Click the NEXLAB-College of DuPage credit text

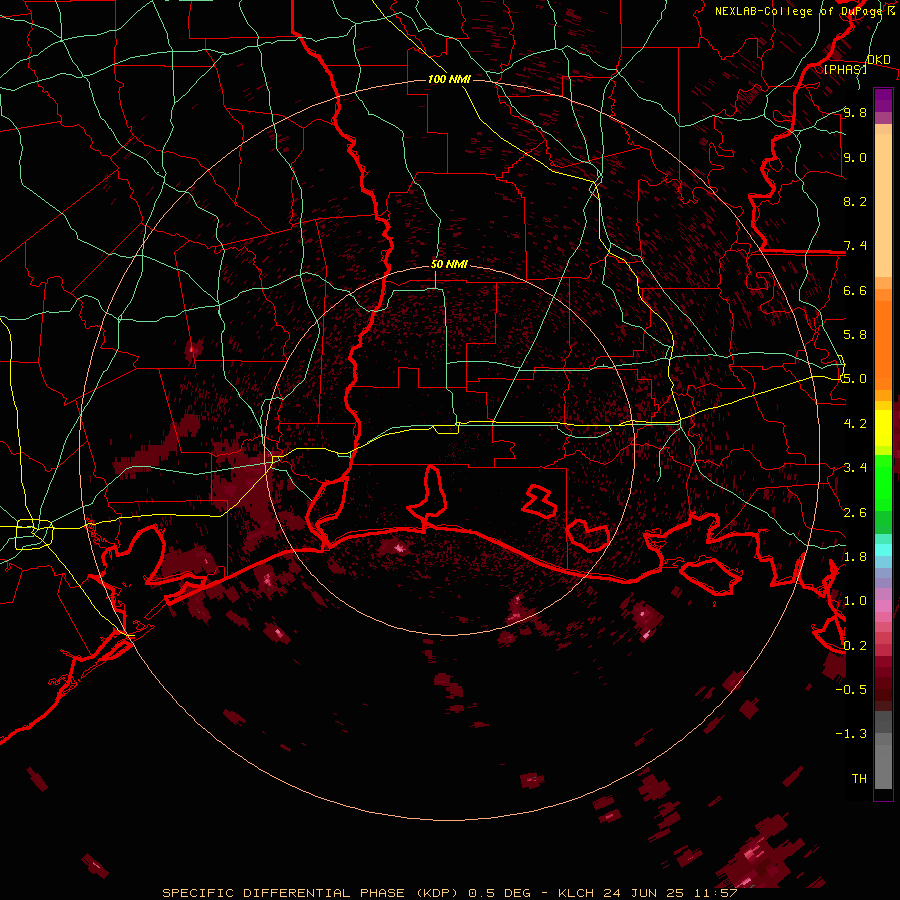804,11
